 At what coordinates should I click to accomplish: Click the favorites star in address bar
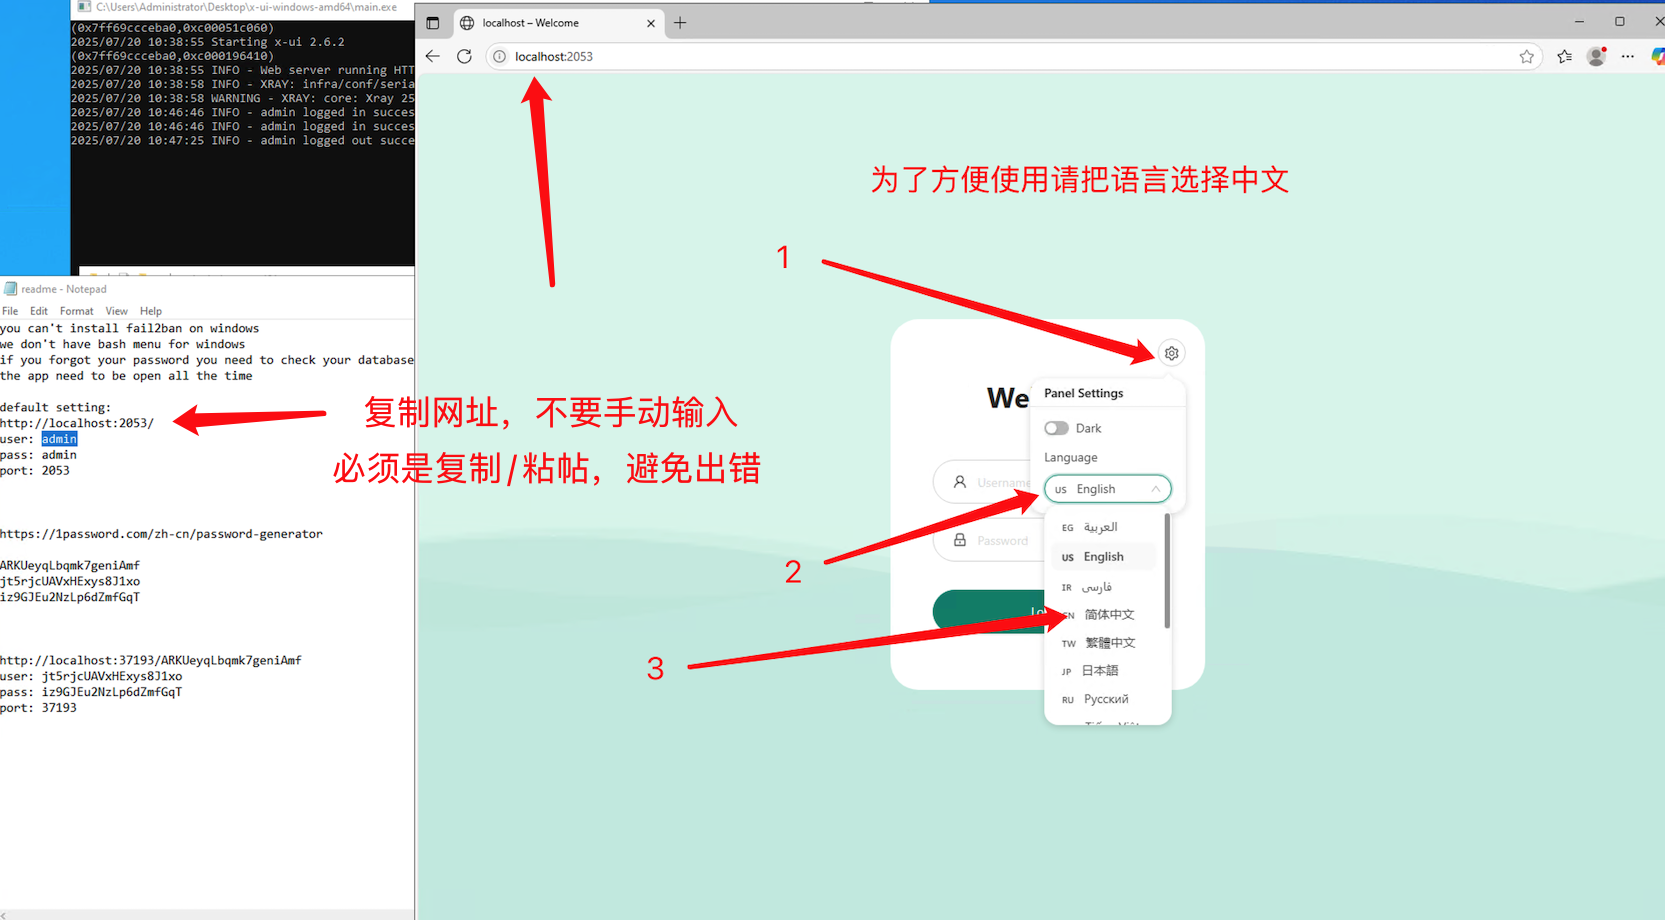(1526, 57)
